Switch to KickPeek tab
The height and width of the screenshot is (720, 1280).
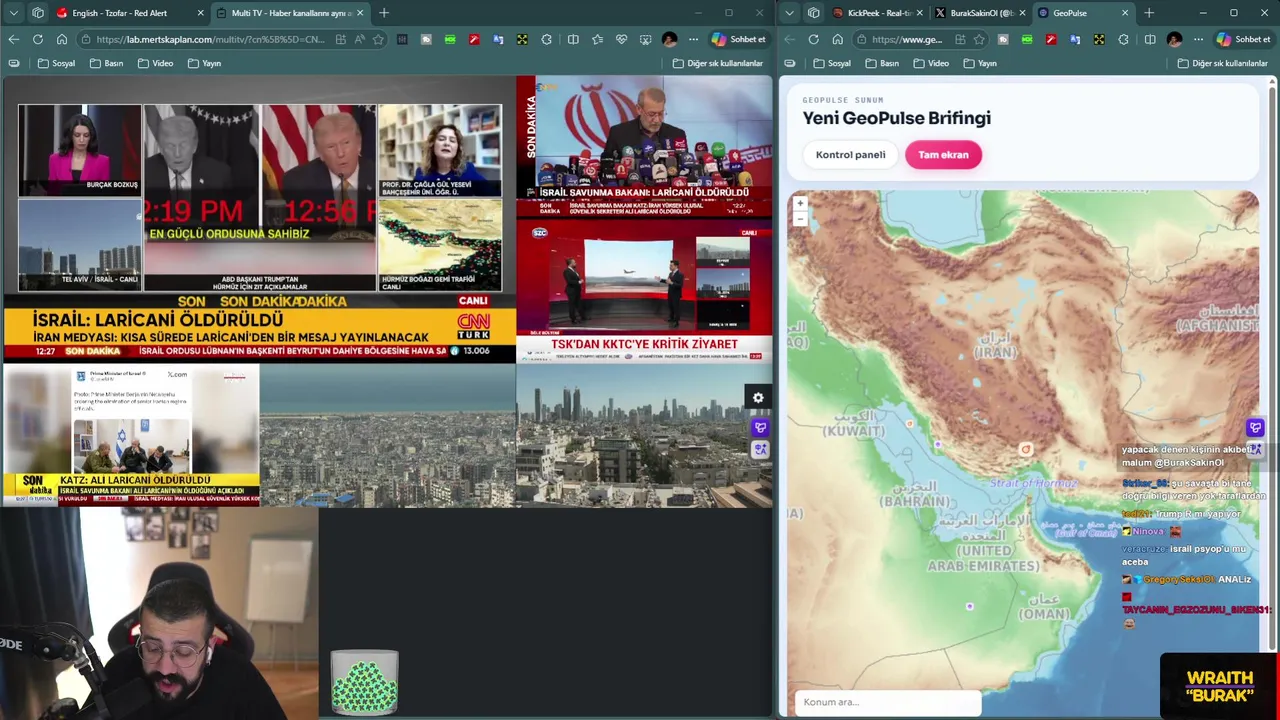(x=876, y=13)
